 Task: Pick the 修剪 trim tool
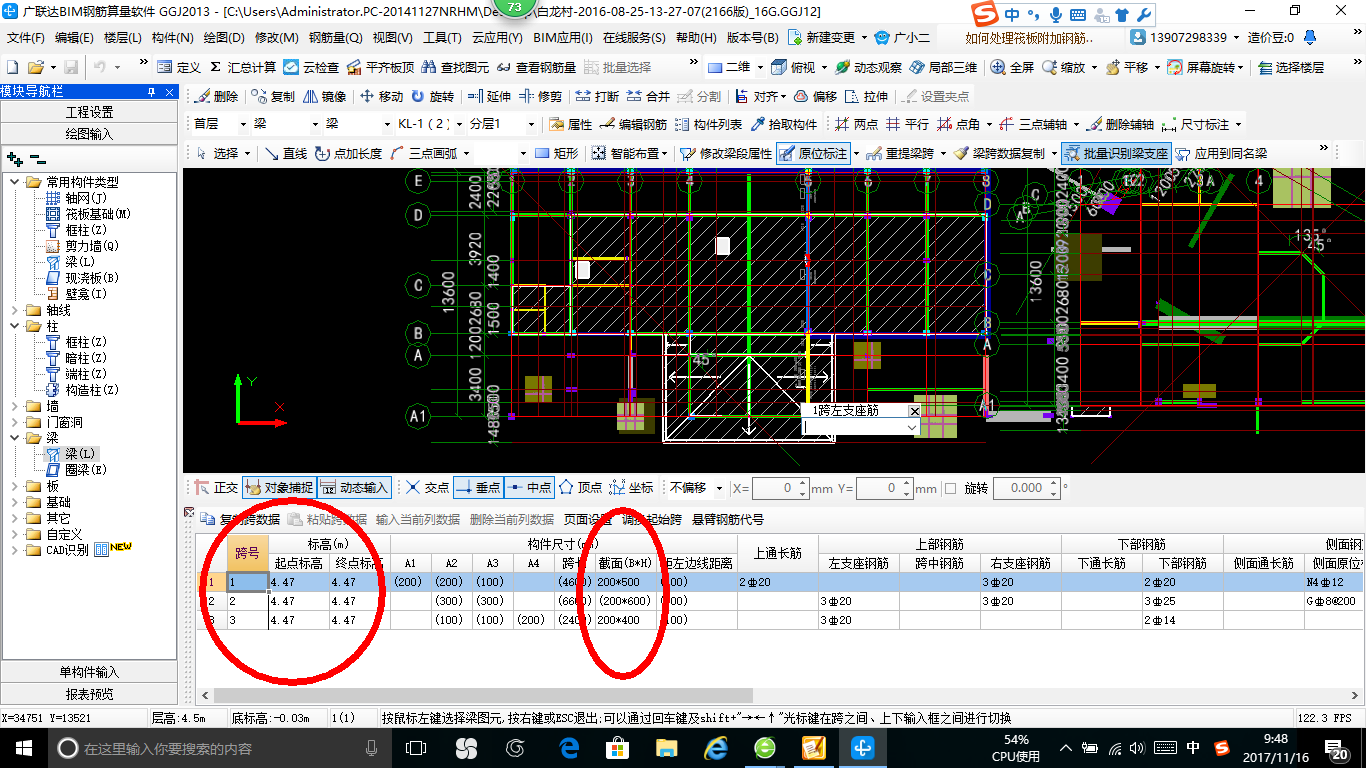540,97
